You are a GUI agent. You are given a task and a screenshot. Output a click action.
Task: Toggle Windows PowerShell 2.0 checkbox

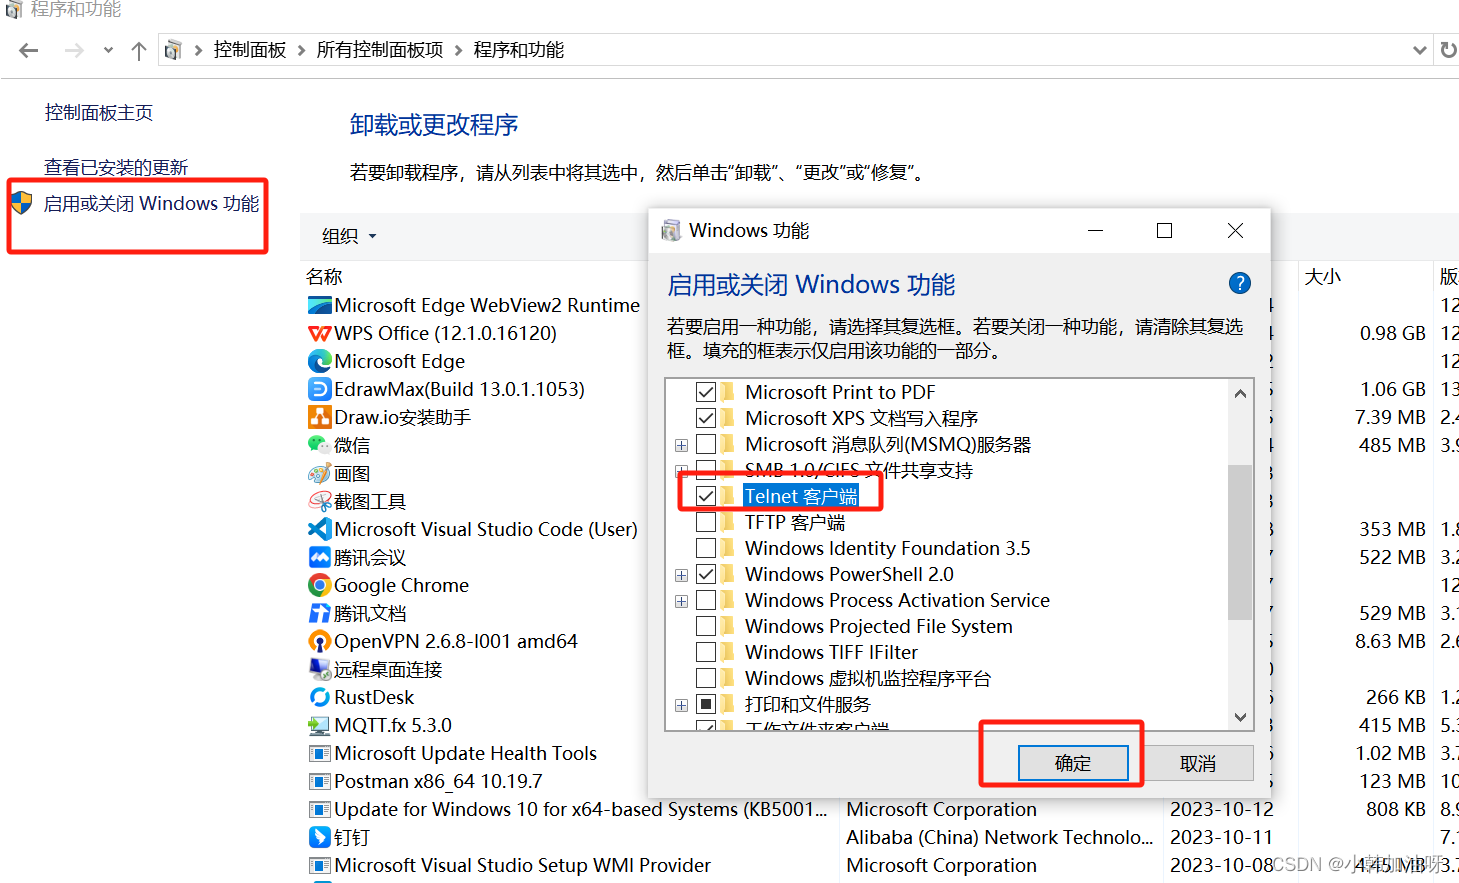click(706, 574)
